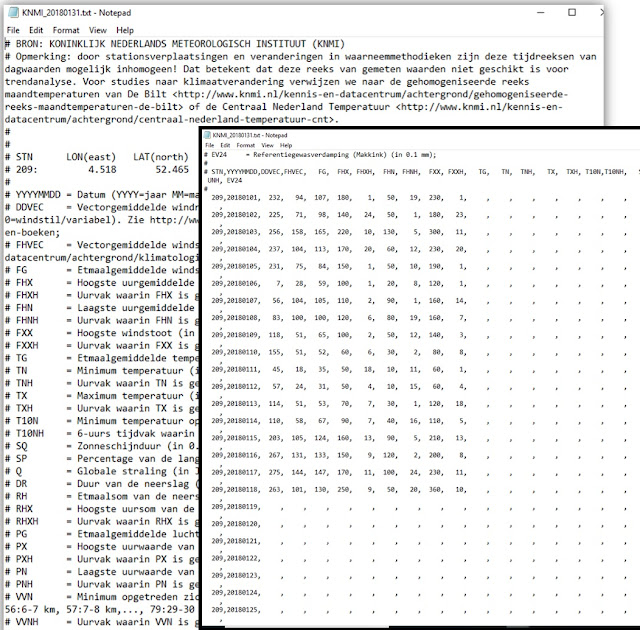Click the back window title KNMI_20180131.txt

(x=57, y=13)
